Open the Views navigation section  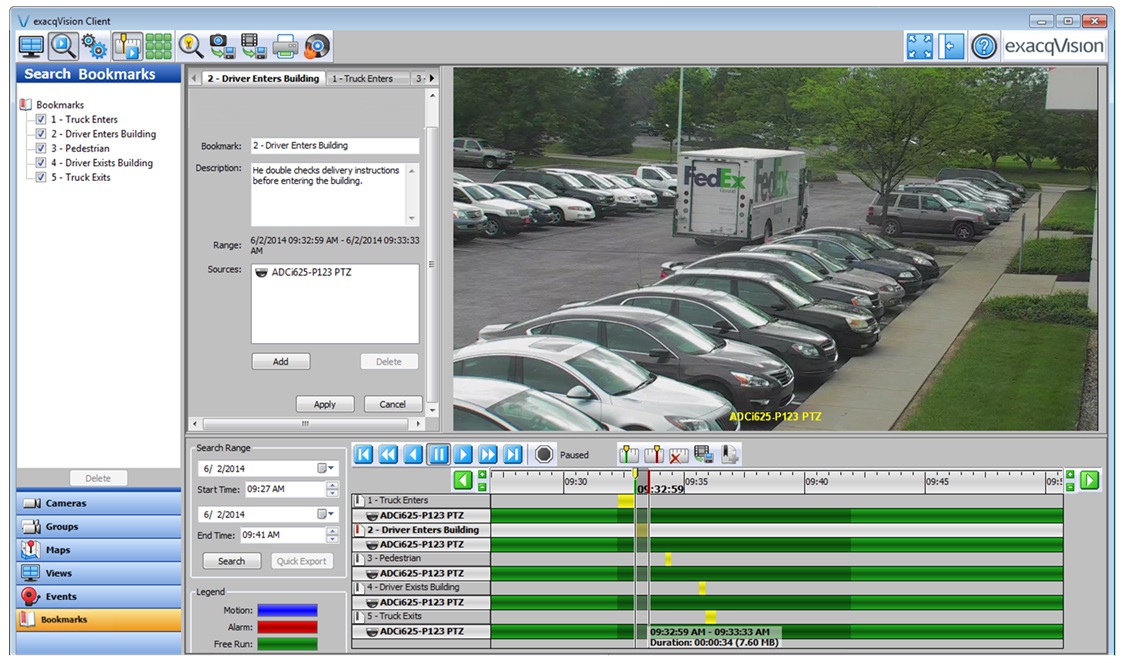tap(99, 573)
